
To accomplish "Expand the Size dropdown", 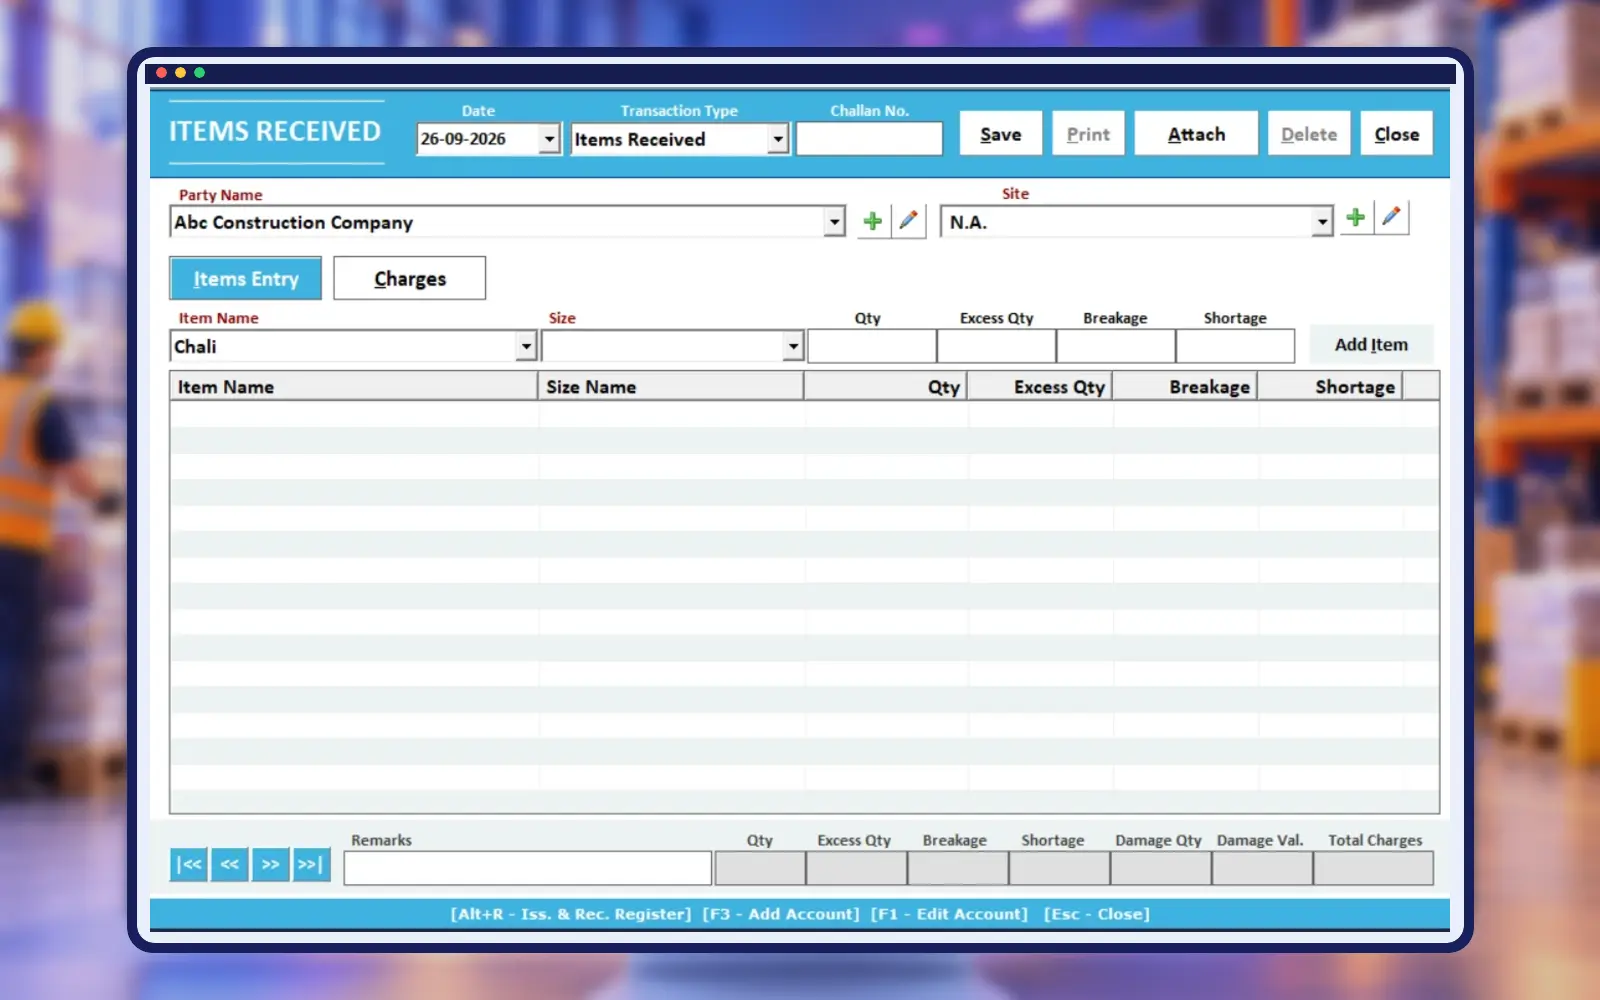I will (x=793, y=346).
